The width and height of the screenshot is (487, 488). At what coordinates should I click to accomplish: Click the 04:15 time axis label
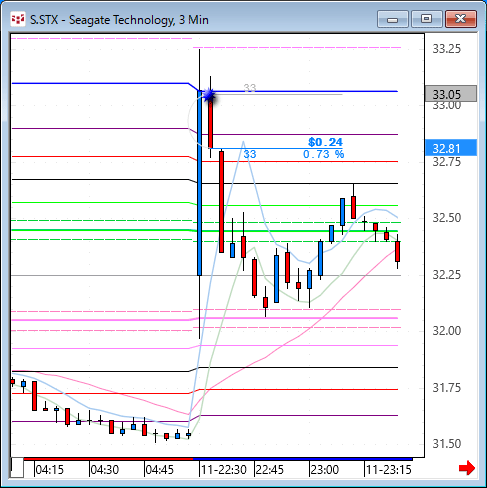point(49,470)
